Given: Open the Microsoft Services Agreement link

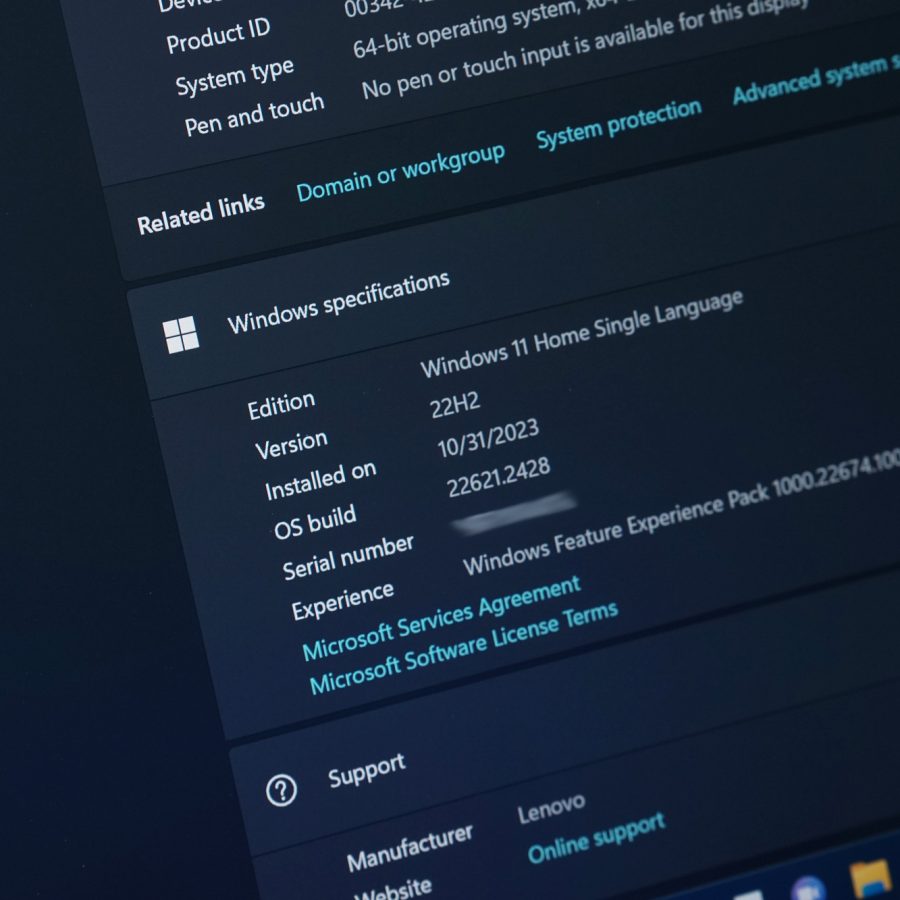Looking at the screenshot, I should [441, 619].
